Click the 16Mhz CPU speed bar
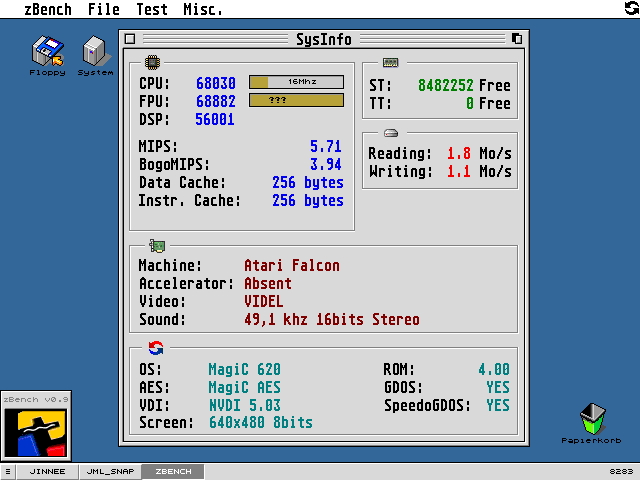Screen dimensions: 640x480 (x=296, y=82)
